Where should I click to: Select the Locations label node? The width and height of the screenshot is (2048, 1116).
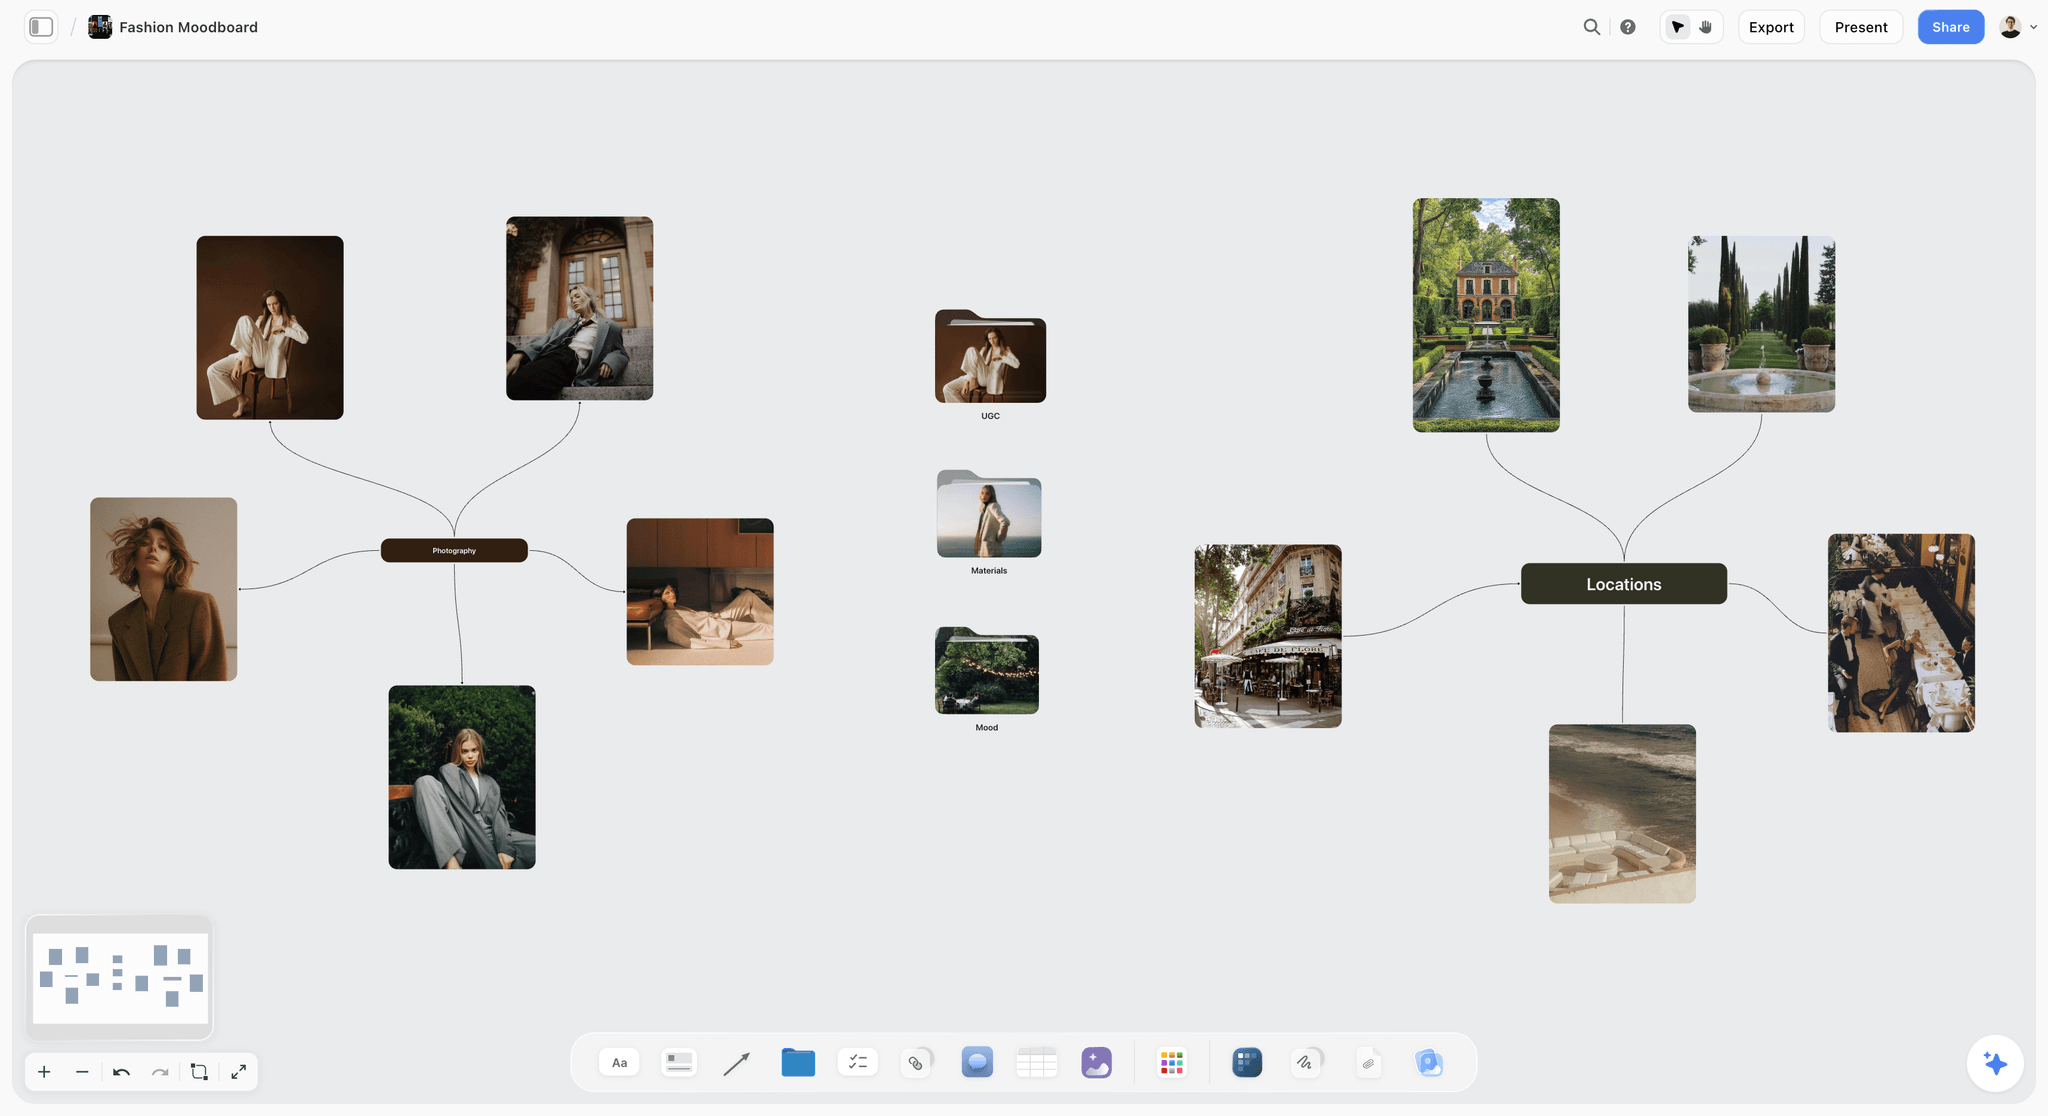pos(1623,584)
